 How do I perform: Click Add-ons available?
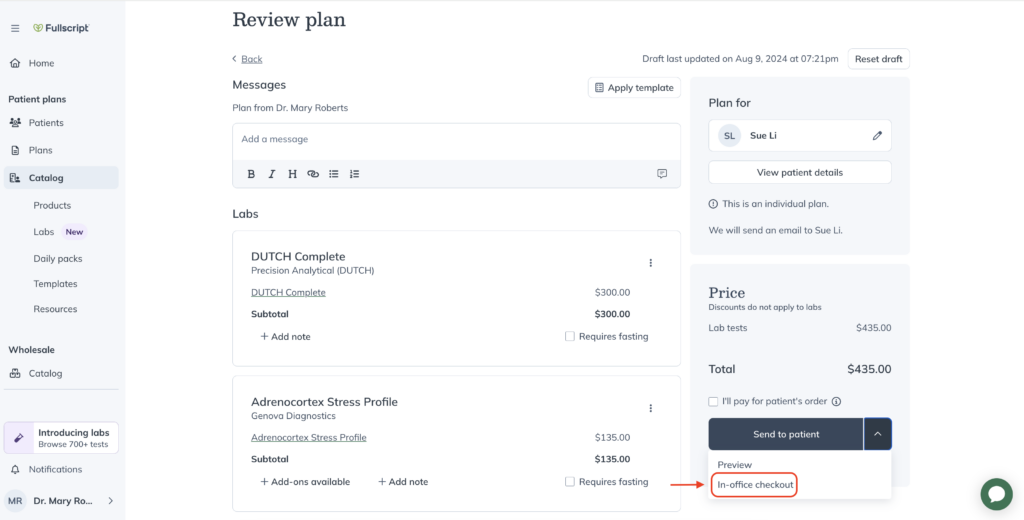[305, 481]
